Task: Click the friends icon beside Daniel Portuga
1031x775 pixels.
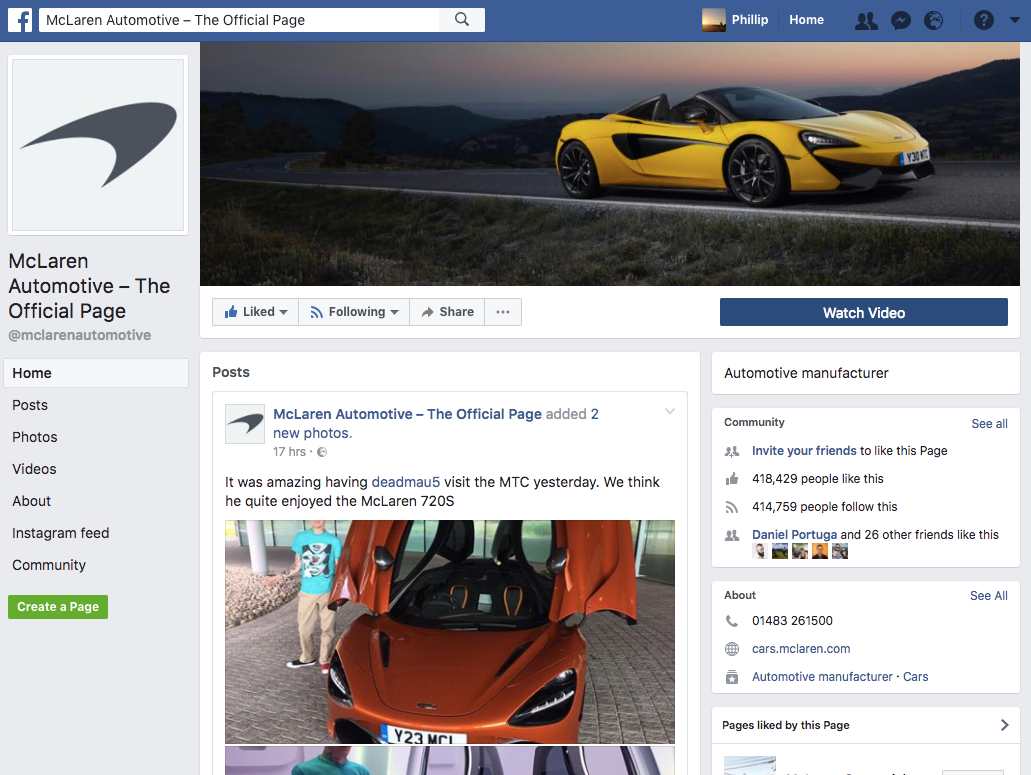Action: (x=732, y=535)
